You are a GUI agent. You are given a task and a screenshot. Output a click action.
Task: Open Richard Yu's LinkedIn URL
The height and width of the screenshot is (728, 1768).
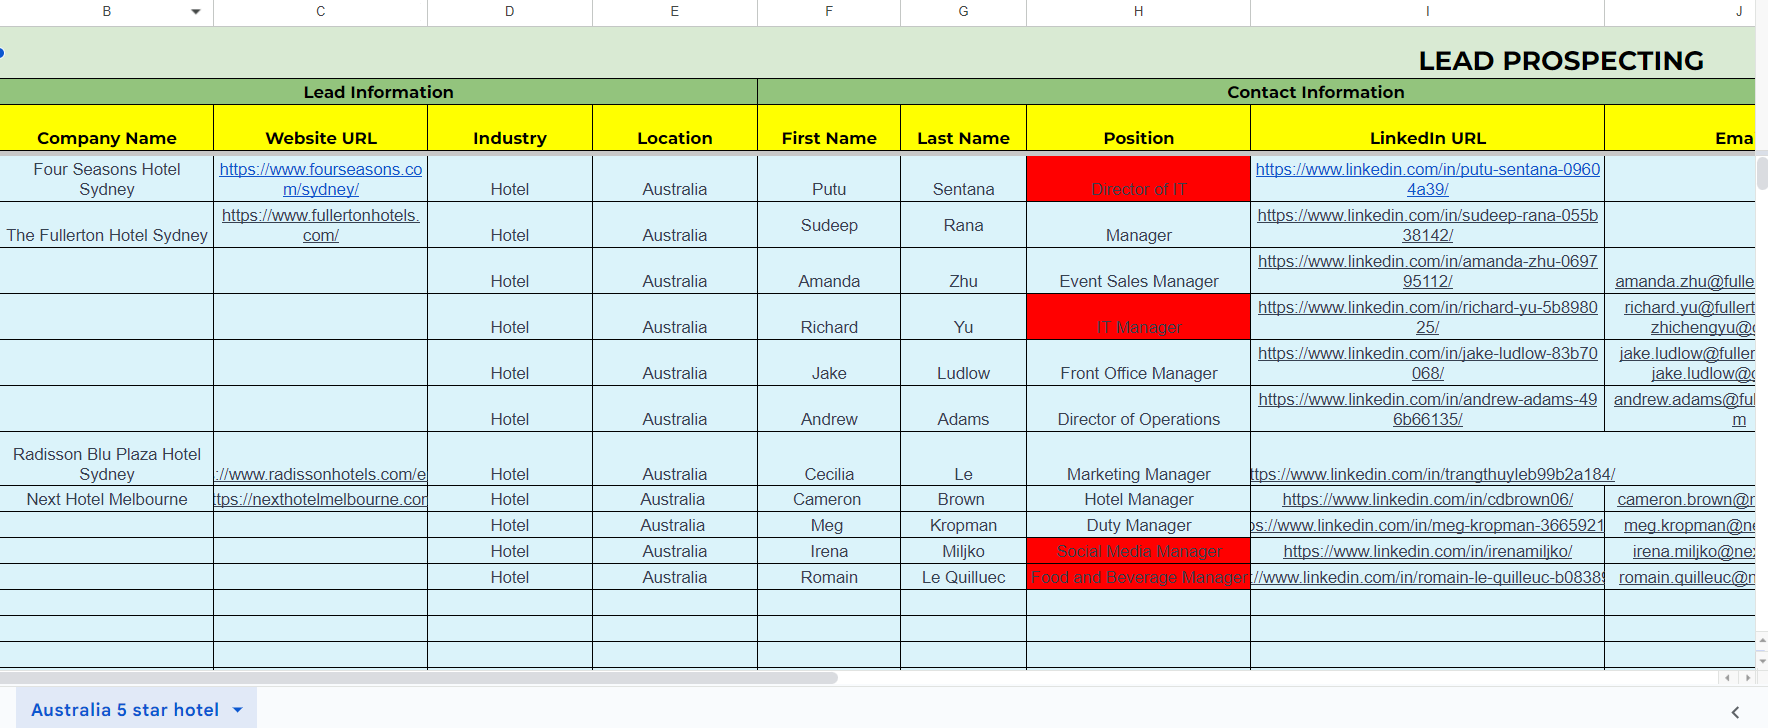coord(1428,317)
